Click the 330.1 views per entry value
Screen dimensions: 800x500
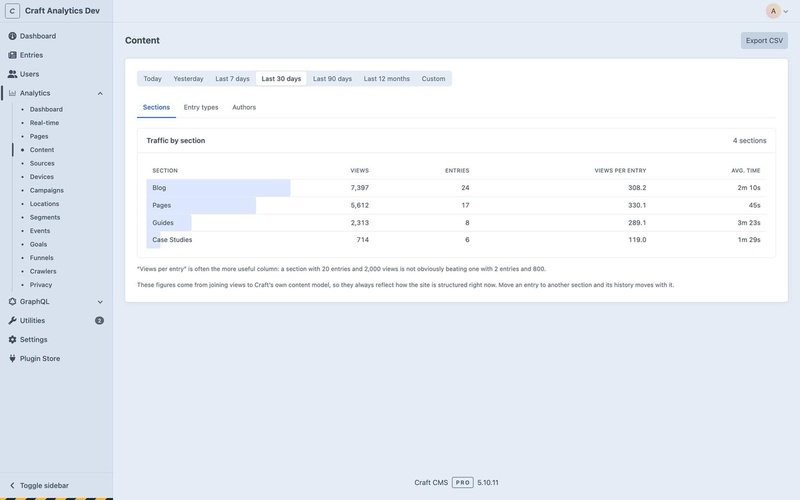[637, 205]
